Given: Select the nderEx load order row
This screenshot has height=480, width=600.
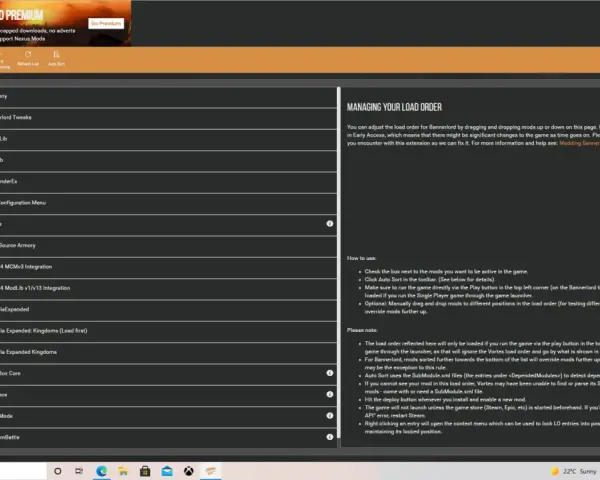Looking at the screenshot, I should click(x=168, y=181).
